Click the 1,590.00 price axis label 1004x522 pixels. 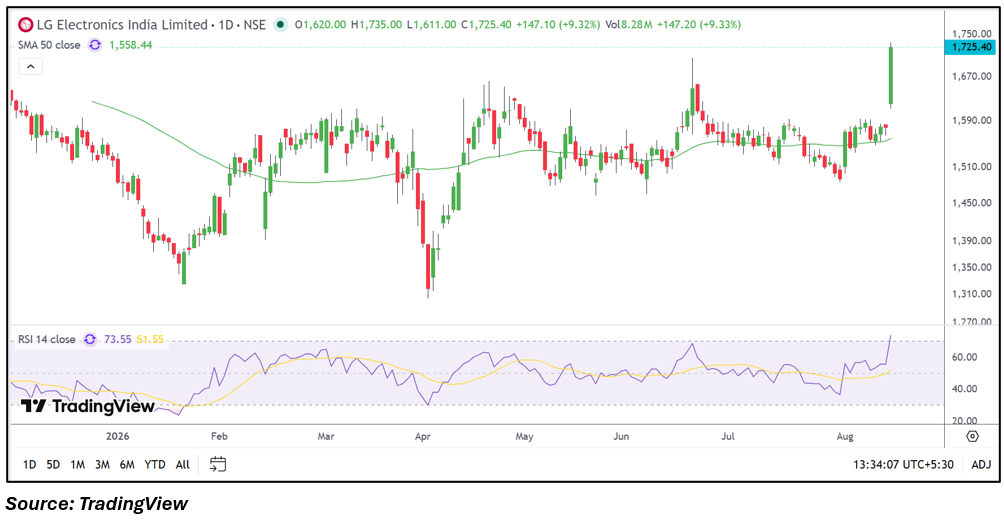pos(972,120)
